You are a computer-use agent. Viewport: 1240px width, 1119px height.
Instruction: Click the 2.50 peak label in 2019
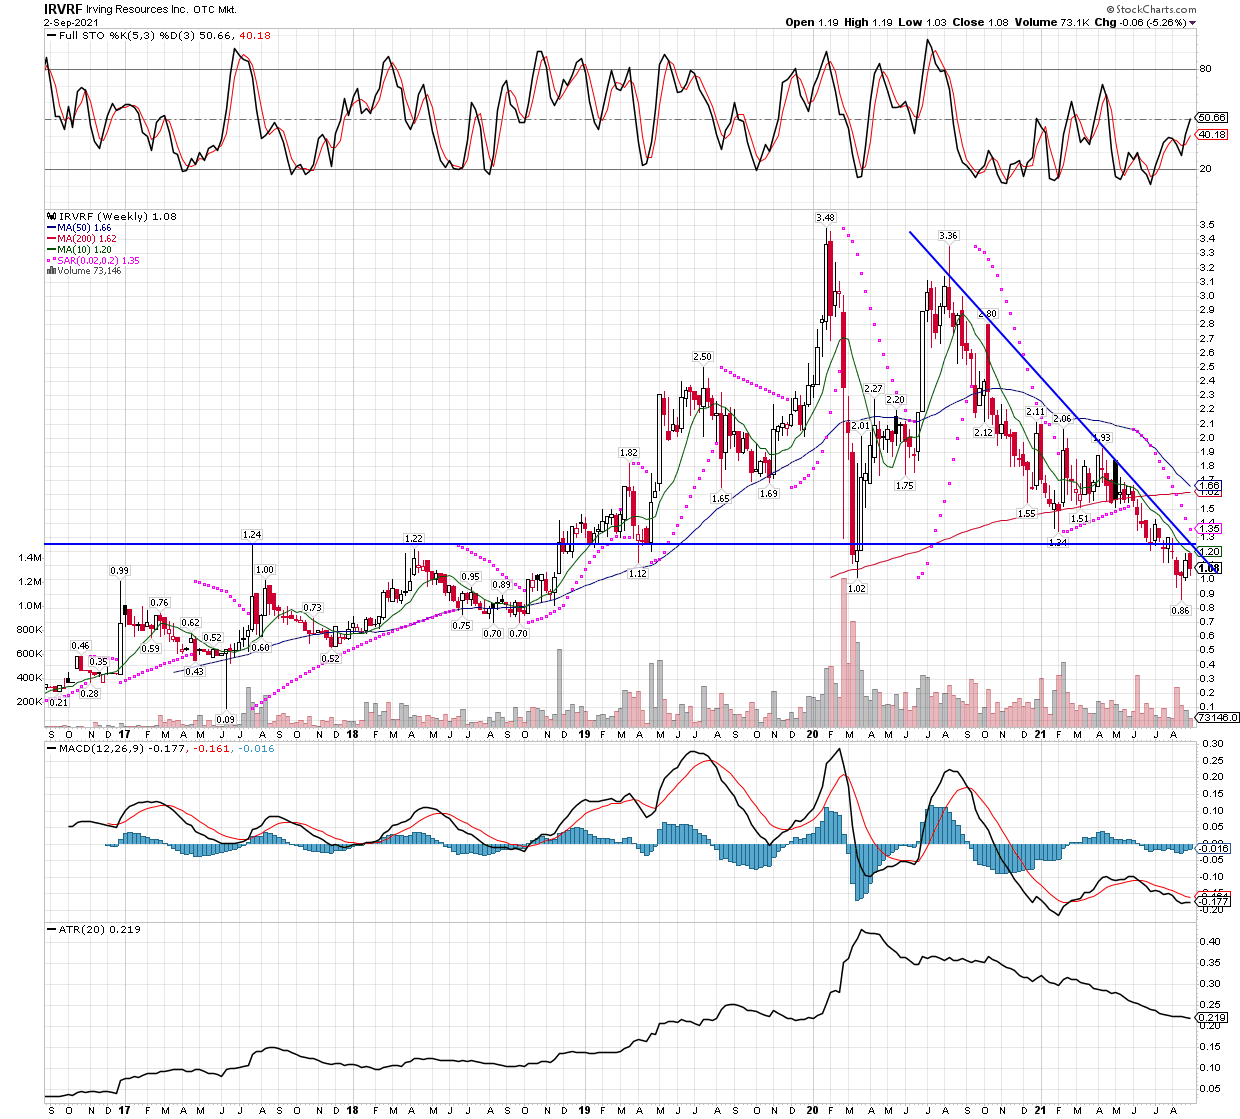coord(702,356)
